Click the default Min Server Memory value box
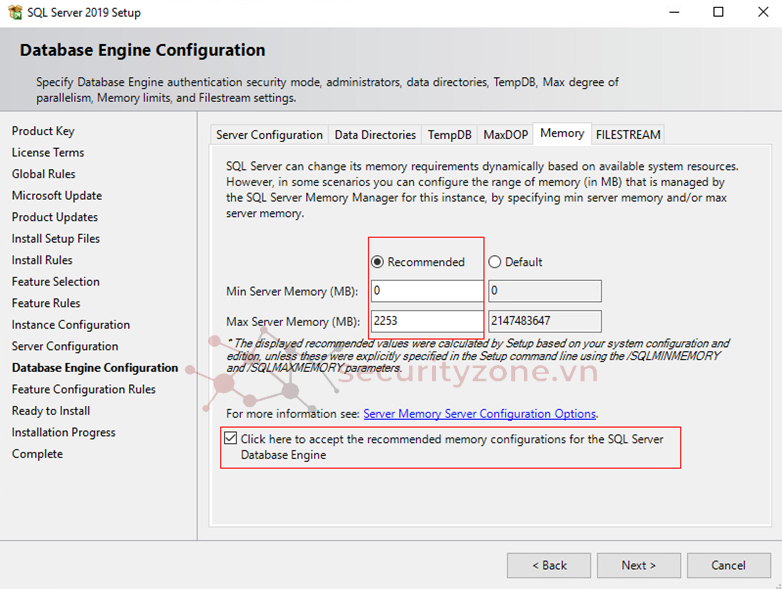 click(x=544, y=291)
